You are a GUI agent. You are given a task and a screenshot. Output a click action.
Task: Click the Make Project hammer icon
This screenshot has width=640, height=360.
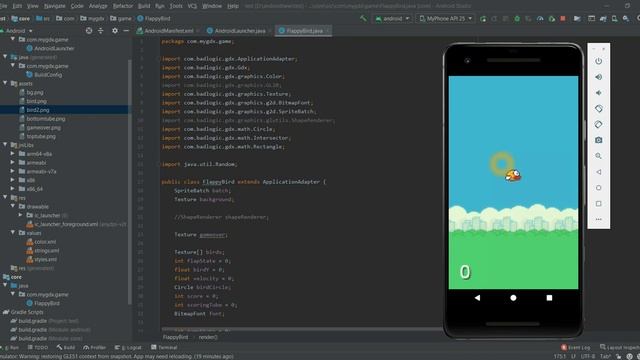click(x=363, y=18)
